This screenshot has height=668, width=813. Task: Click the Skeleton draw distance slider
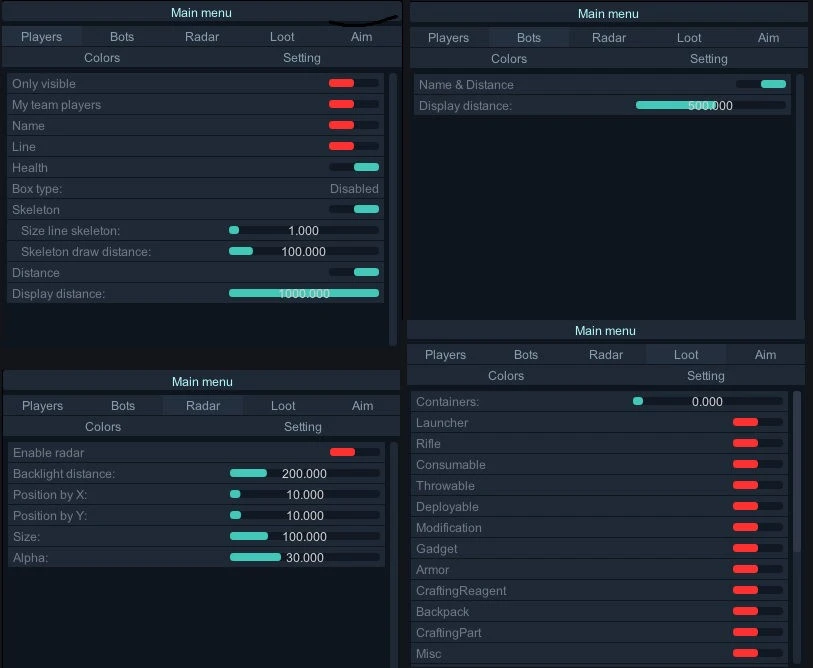pyautogui.click(x=303, y=251)
